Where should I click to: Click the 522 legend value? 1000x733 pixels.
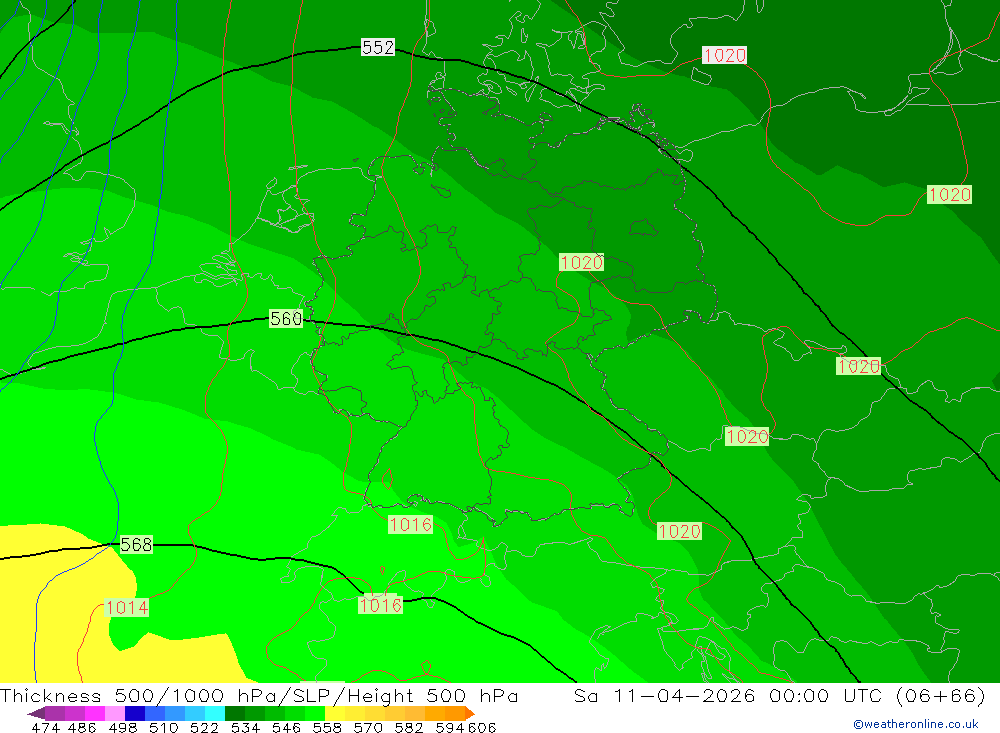tap(204, 727)
